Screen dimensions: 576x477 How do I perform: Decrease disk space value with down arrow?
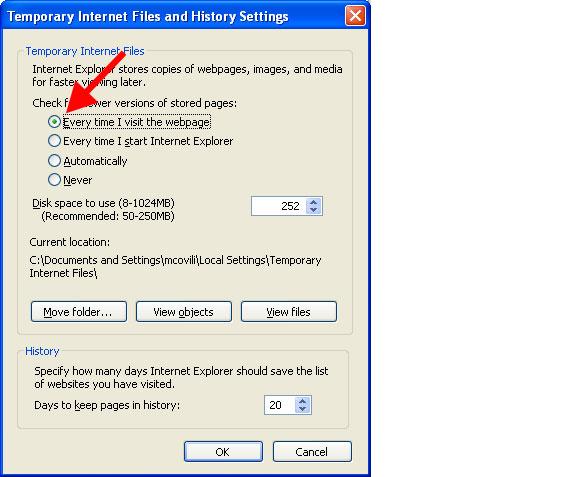(x=313, y=210)
